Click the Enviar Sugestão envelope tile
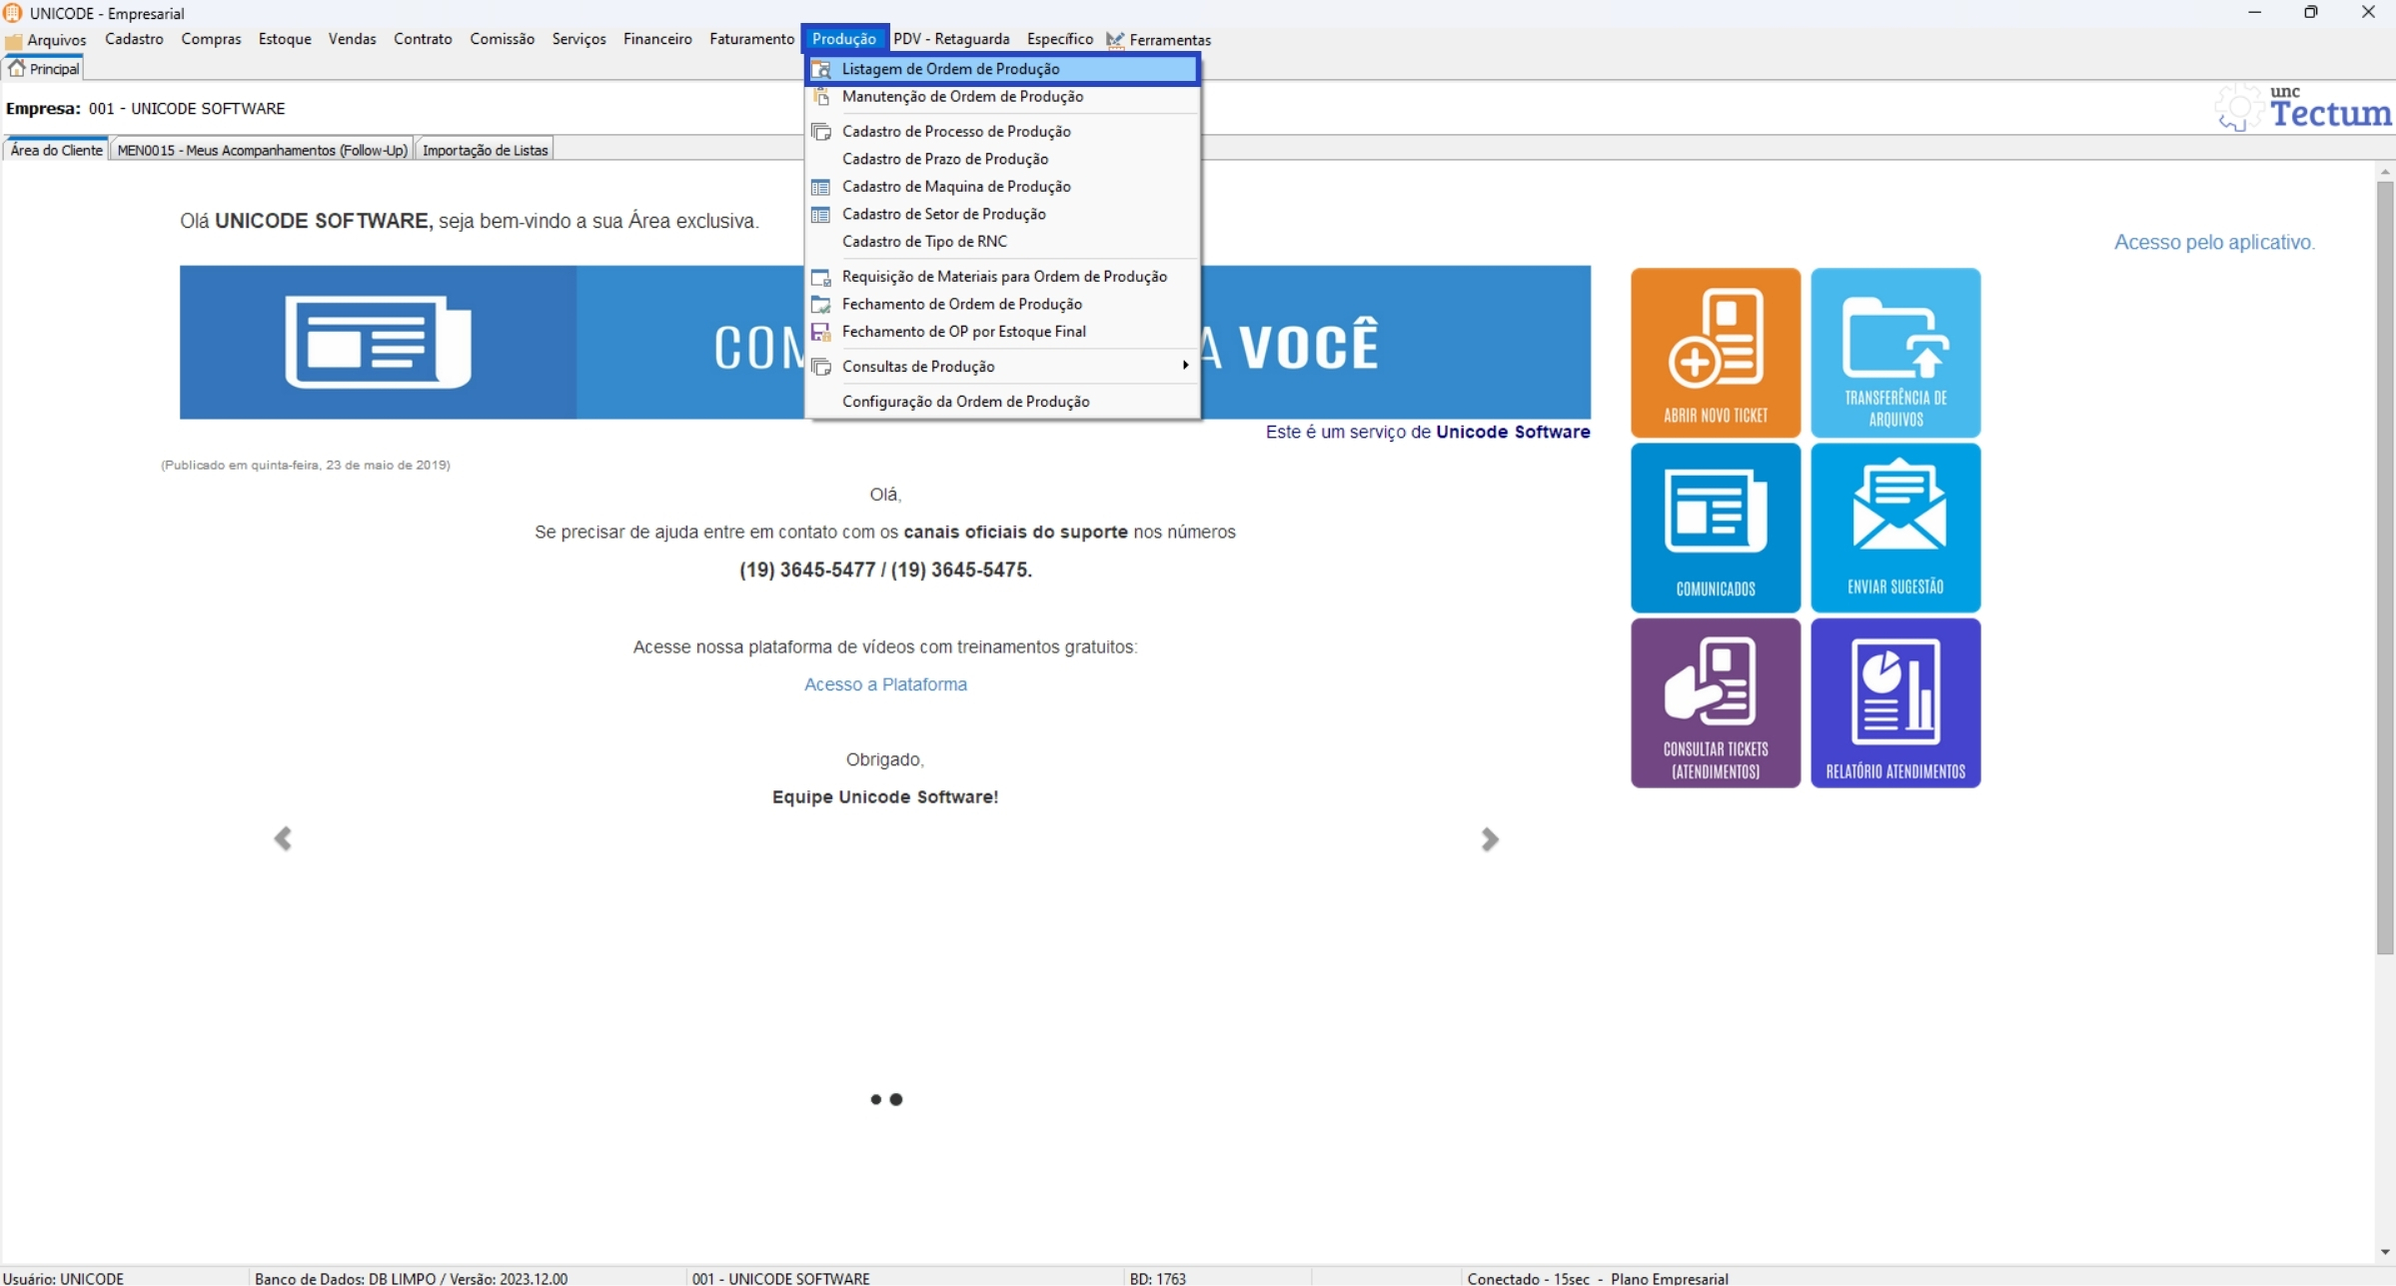The image size is (2396, 1286). tap(1895, 527)
